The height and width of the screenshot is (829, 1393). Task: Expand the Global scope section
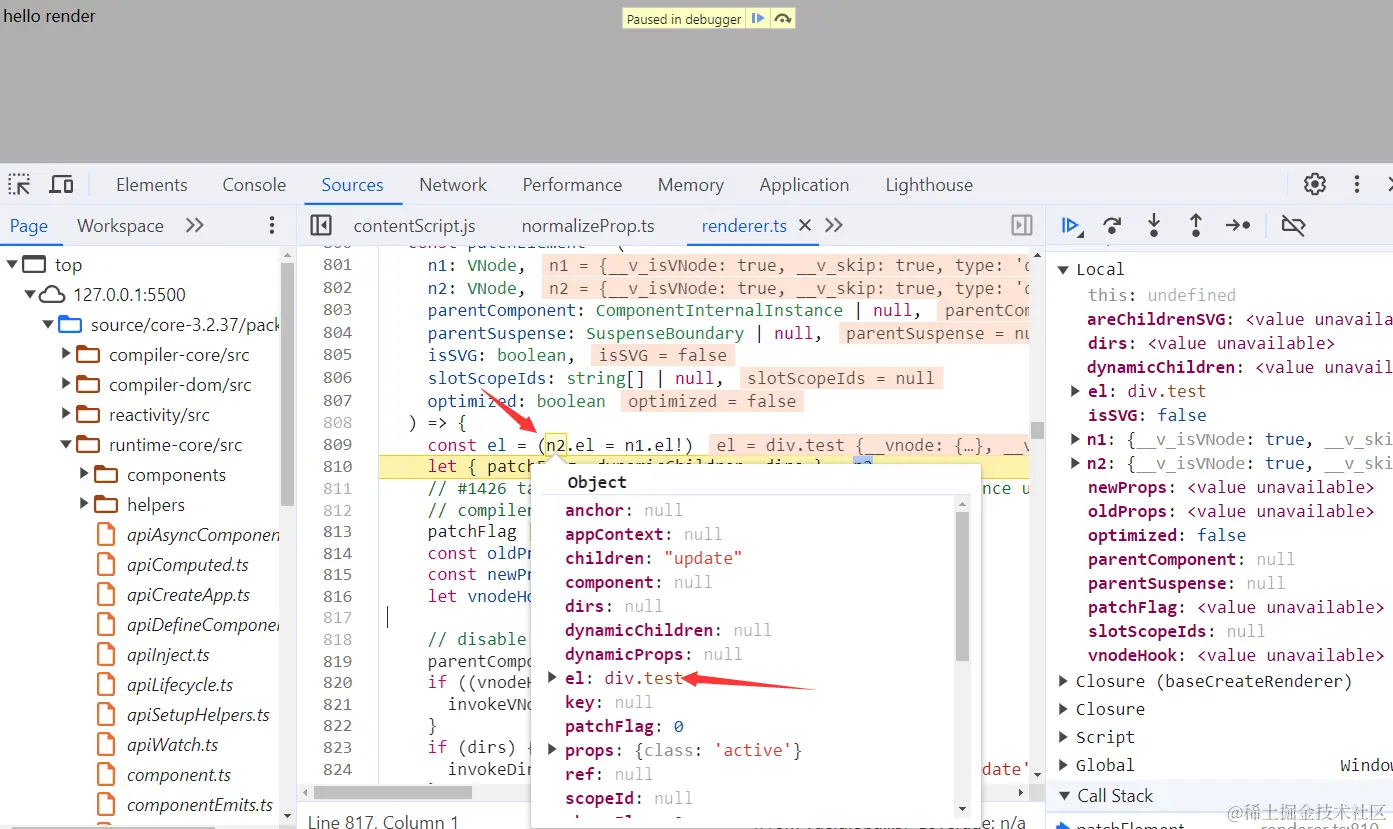pyautogui.click(x=1064, y=765)
